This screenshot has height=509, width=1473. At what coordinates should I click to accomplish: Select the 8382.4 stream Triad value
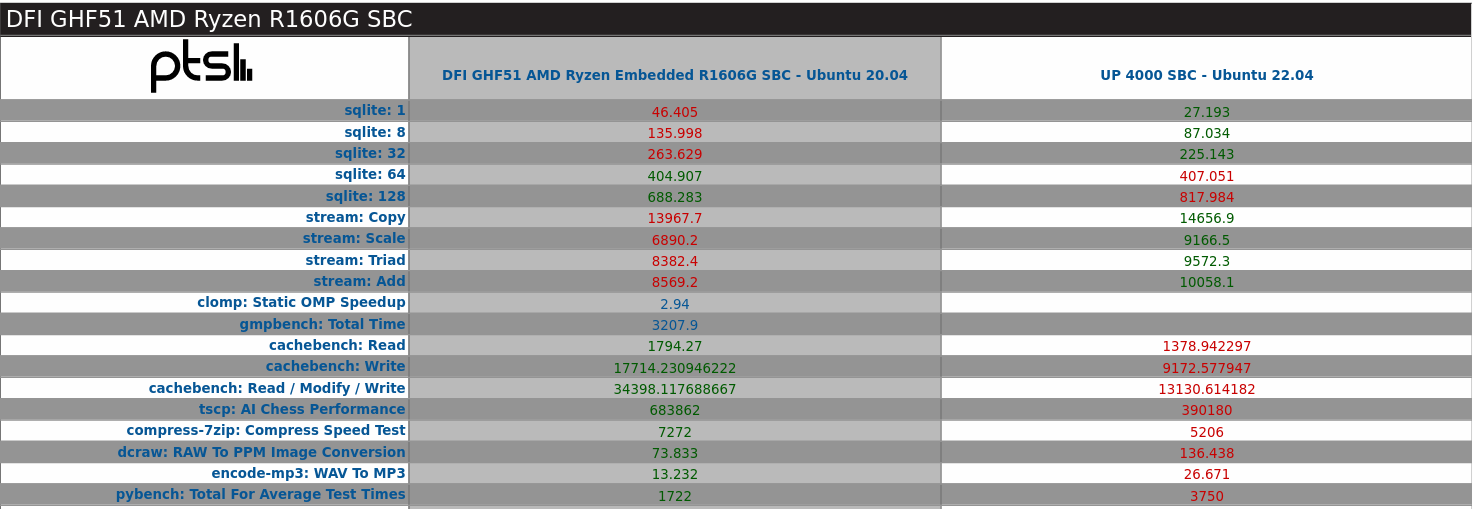pos(675,261)
